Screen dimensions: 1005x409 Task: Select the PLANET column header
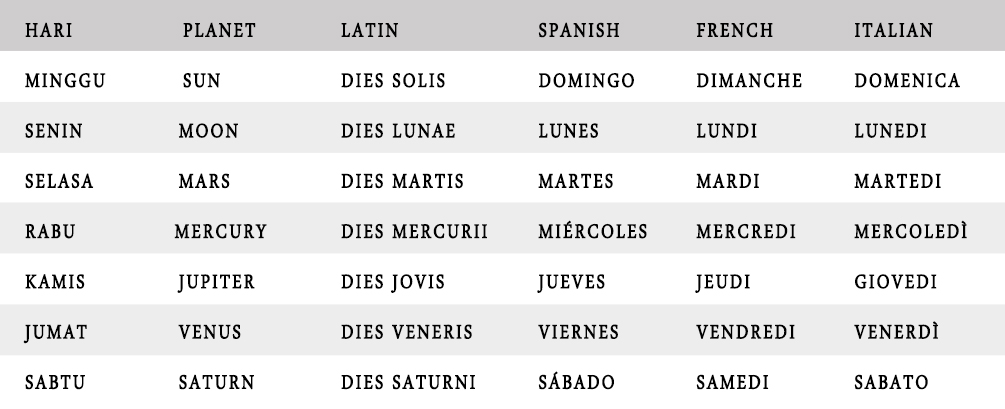coord(219,30)
